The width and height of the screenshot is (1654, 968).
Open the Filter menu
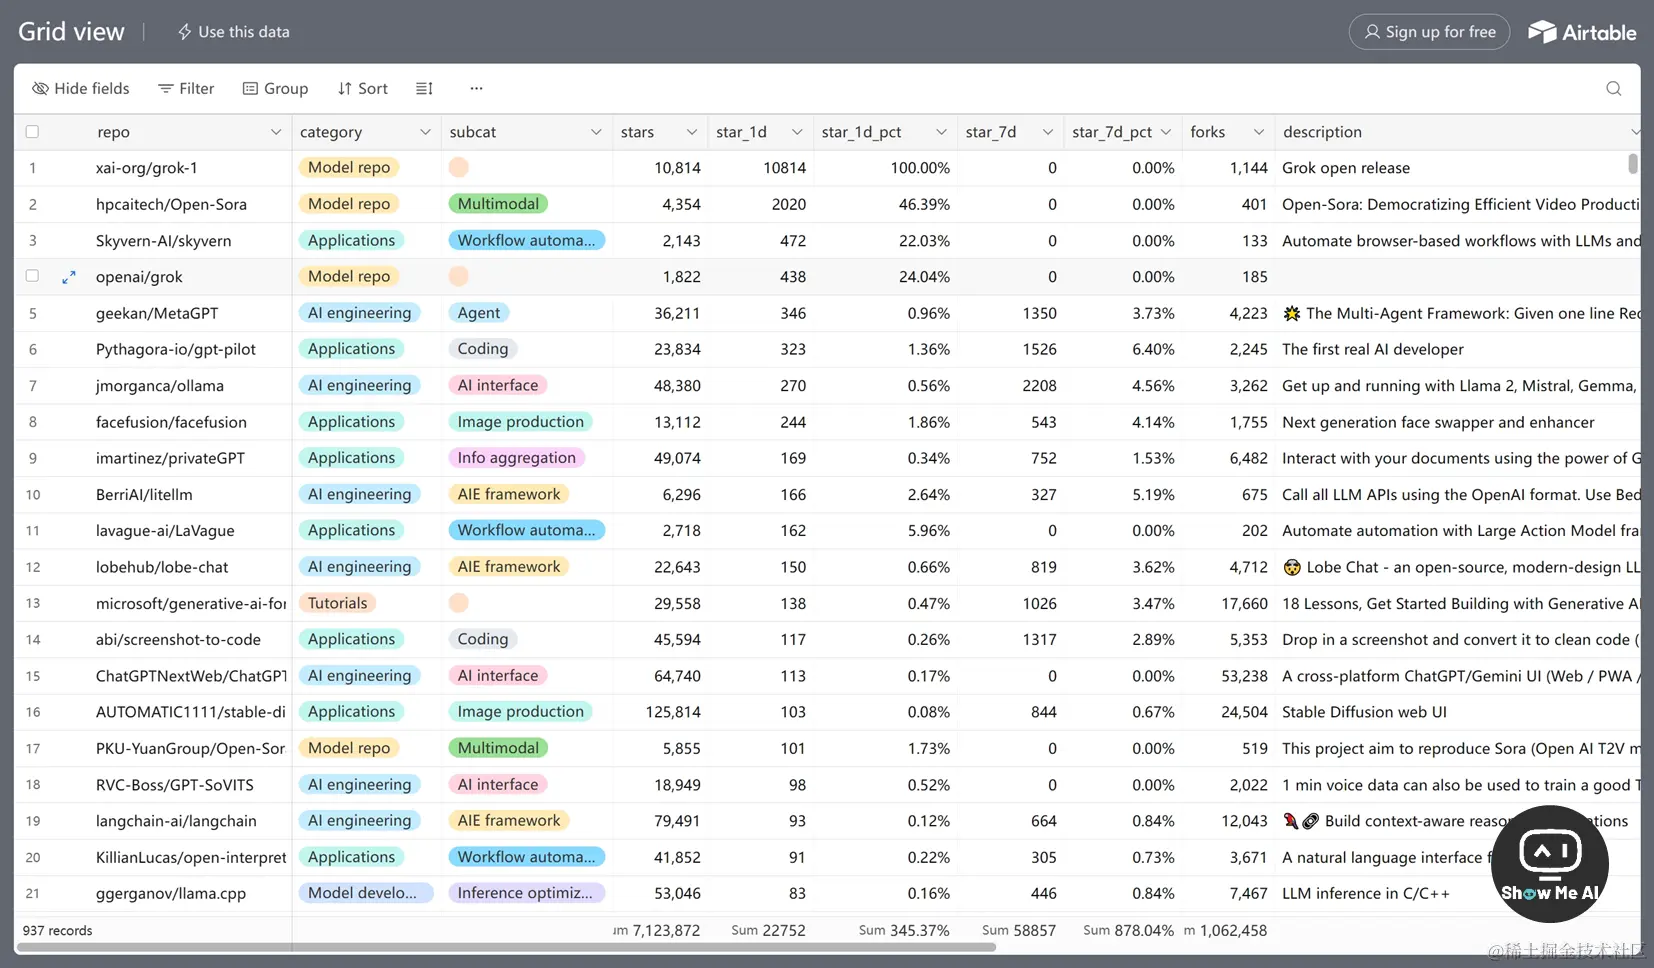186,89
